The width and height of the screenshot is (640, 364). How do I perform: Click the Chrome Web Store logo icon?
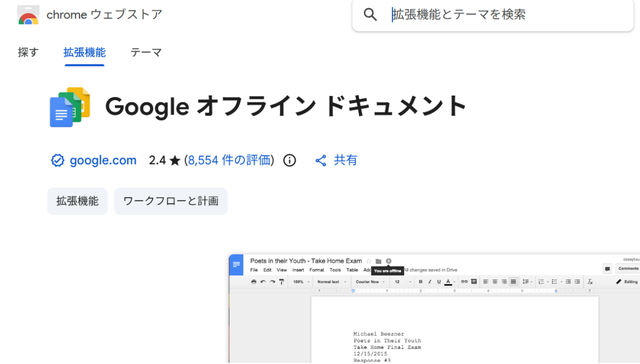tap(28, 15)
